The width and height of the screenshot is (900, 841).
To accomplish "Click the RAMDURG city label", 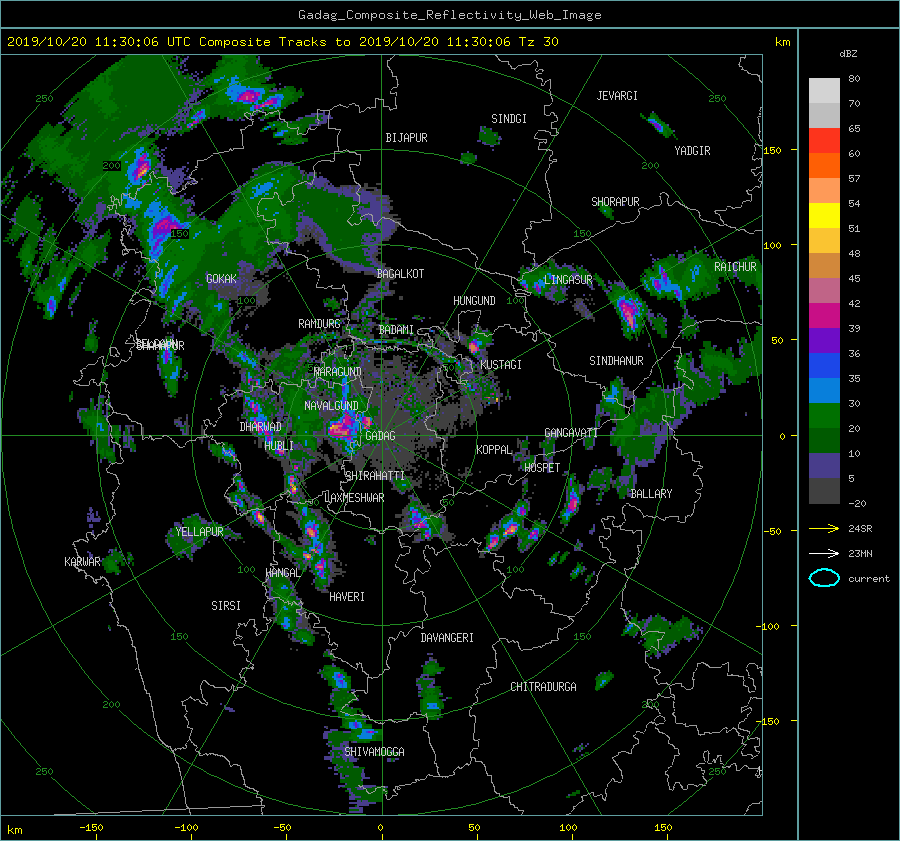I will click(x=319, y=324).
